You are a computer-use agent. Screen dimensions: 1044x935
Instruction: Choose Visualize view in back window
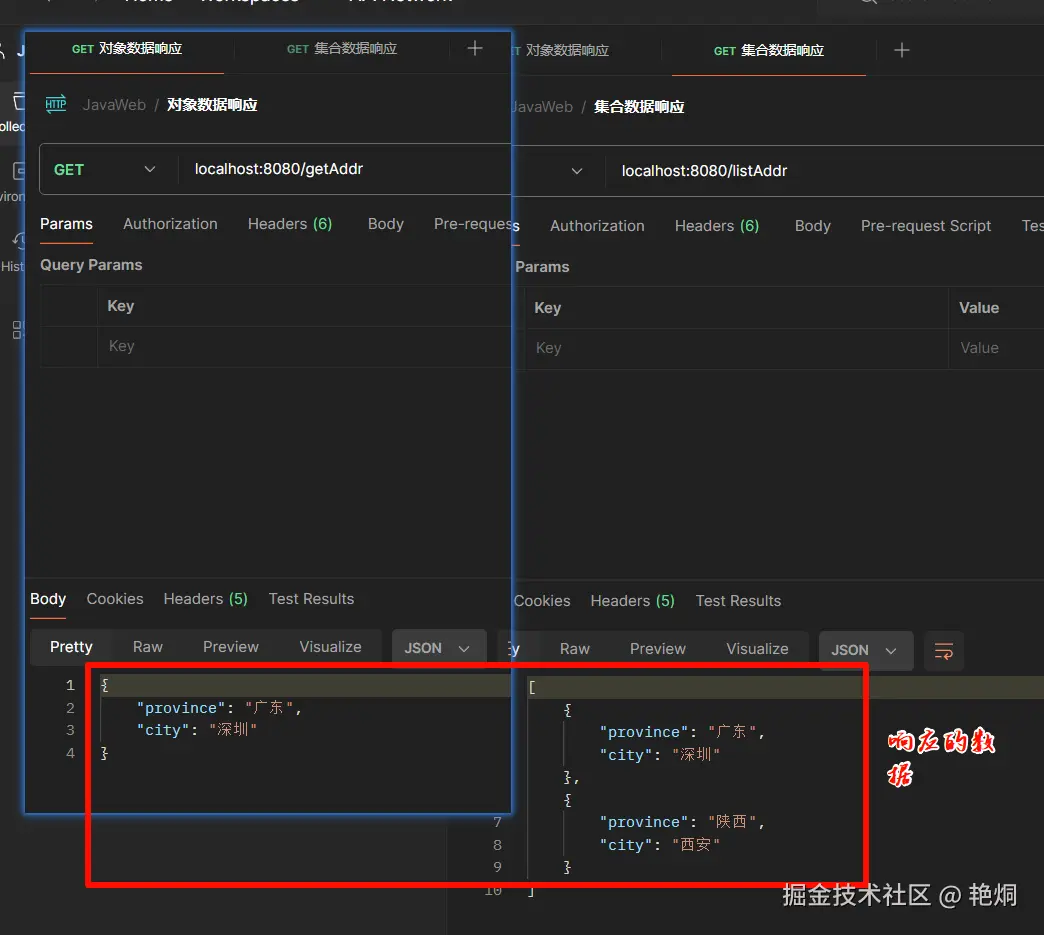click(x=757, y=649)
